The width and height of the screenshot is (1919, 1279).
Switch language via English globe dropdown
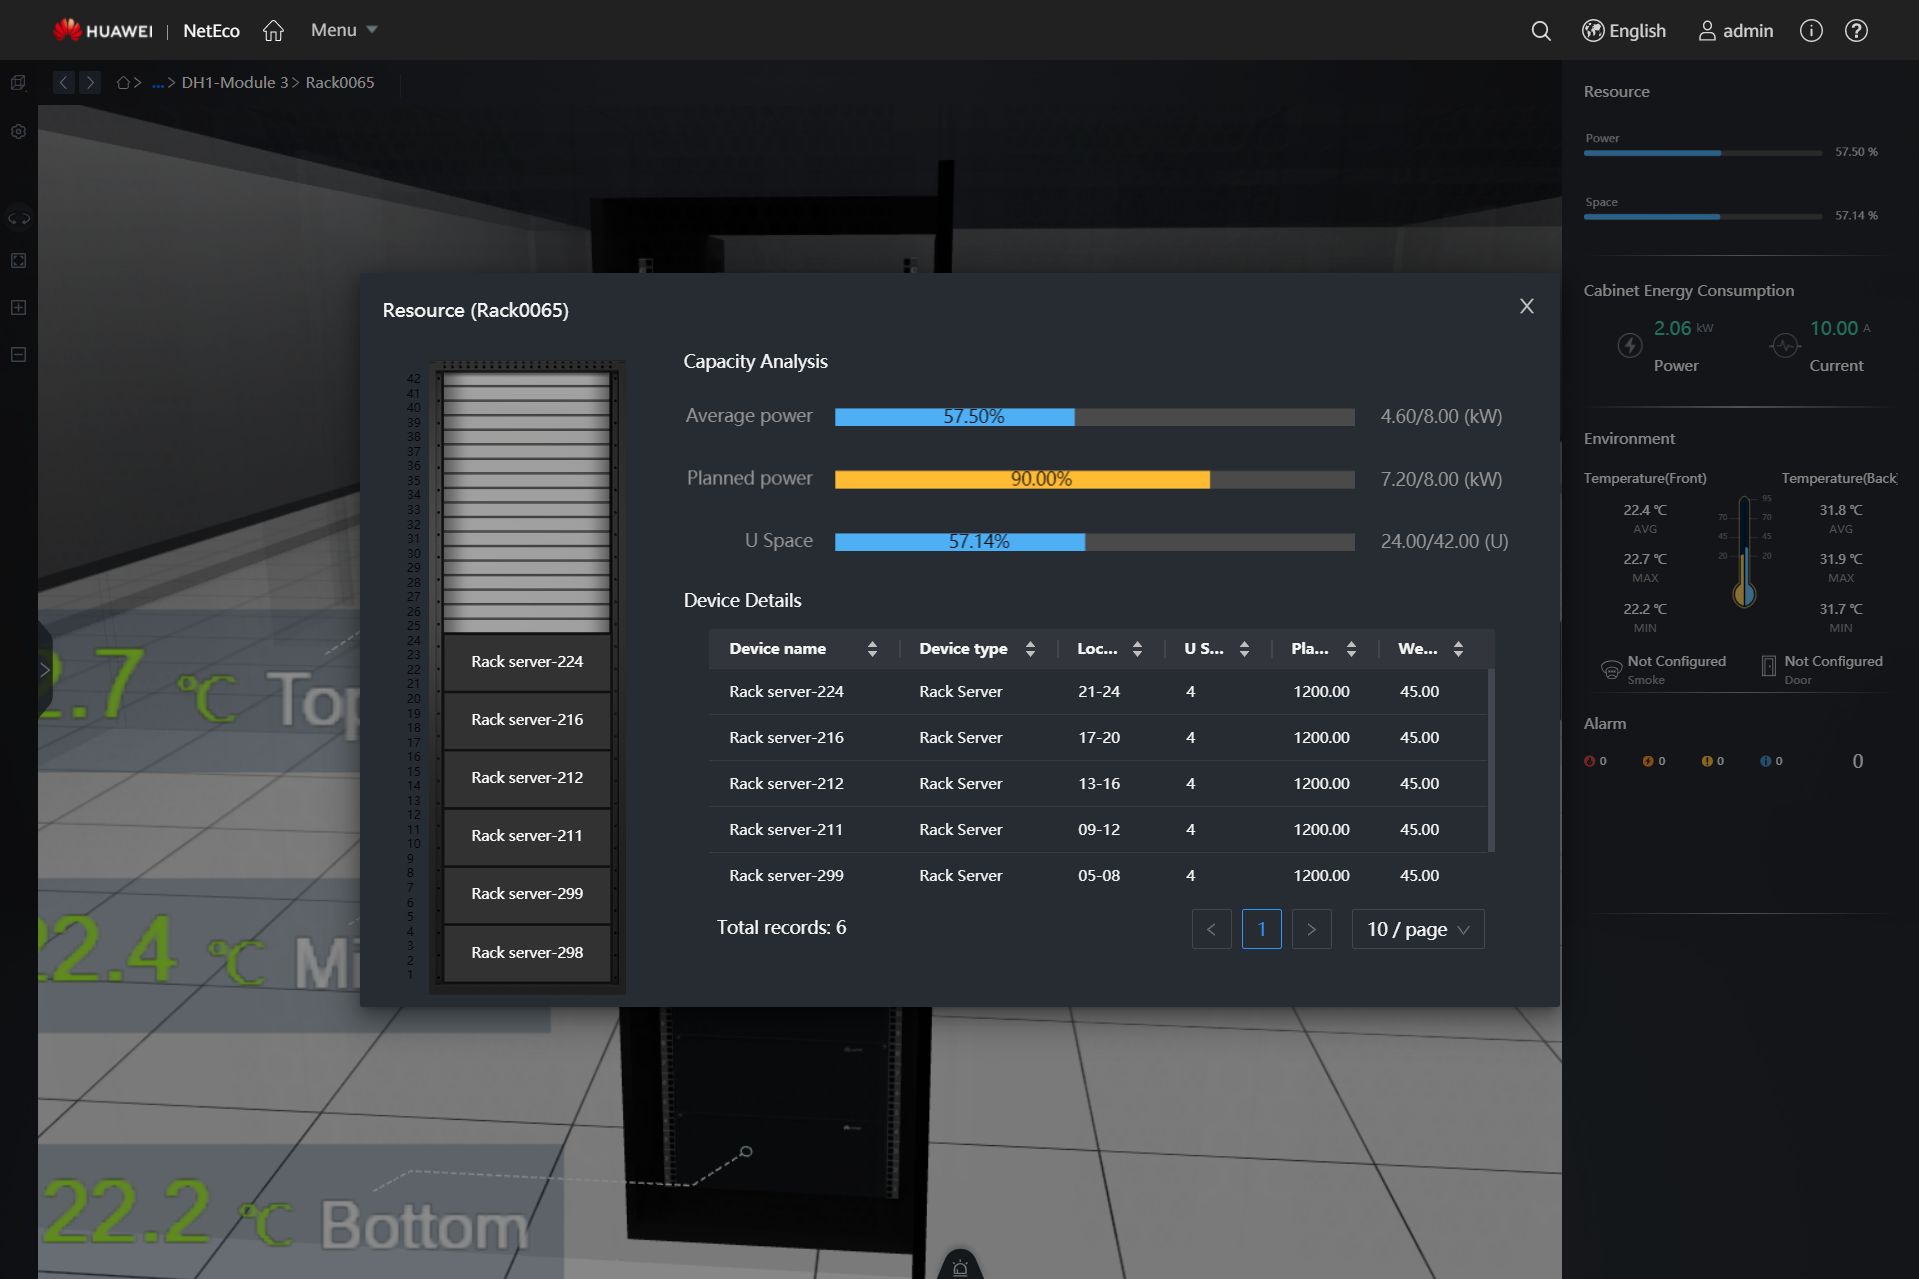coord(1623,31)
